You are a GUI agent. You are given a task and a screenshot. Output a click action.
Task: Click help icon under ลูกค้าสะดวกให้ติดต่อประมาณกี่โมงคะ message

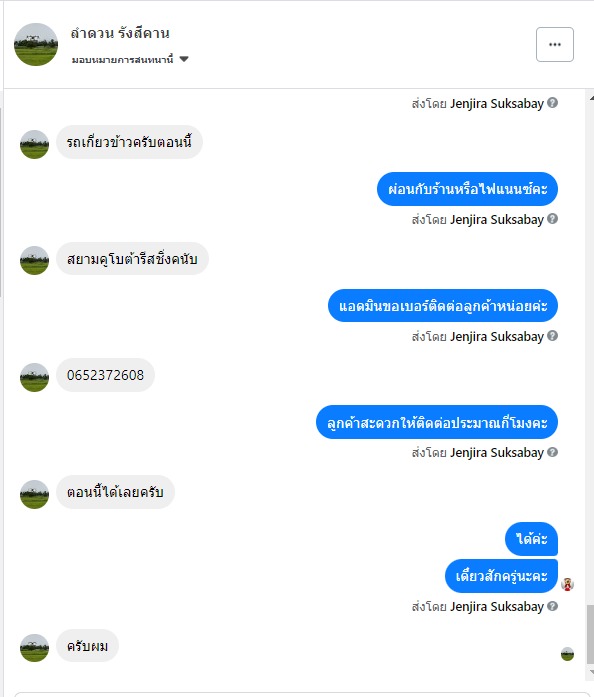point(552,452)
